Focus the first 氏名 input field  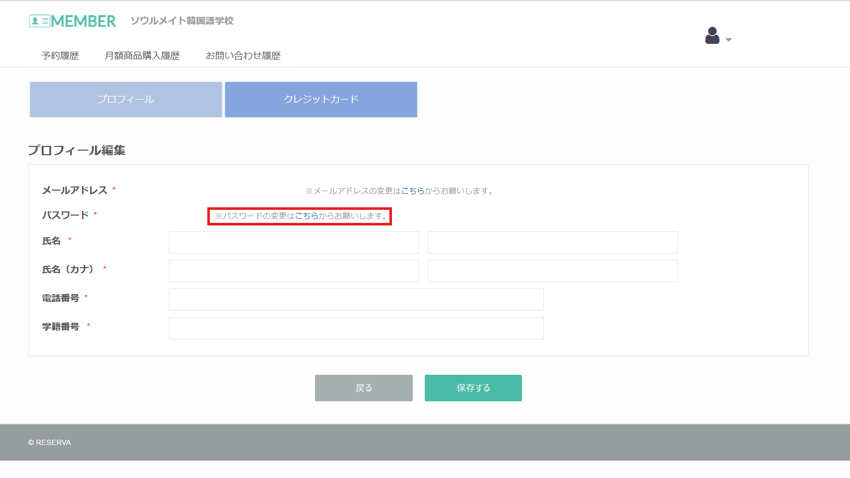coord(294,242)
